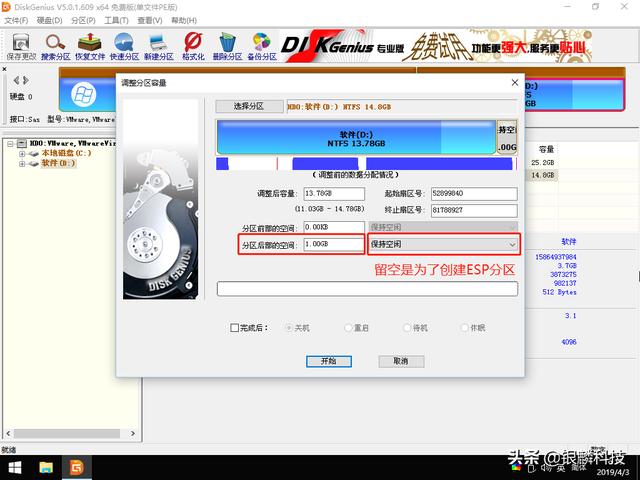Click the 调整后容量 input field
The width and height of the screenshot is (640, 480).
click(334, 193)
